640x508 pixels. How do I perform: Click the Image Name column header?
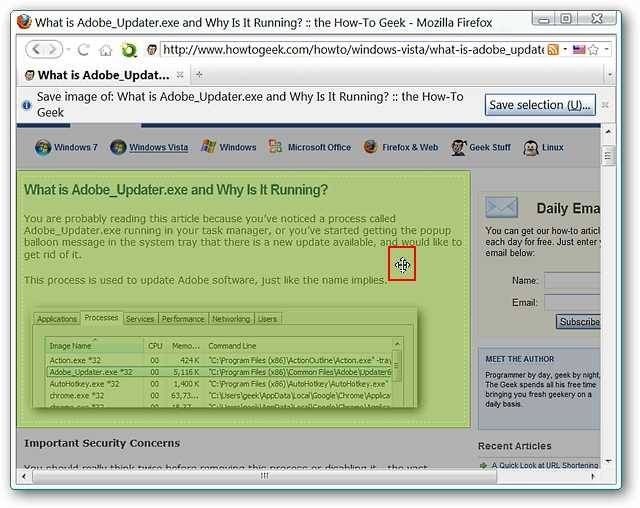94,345
